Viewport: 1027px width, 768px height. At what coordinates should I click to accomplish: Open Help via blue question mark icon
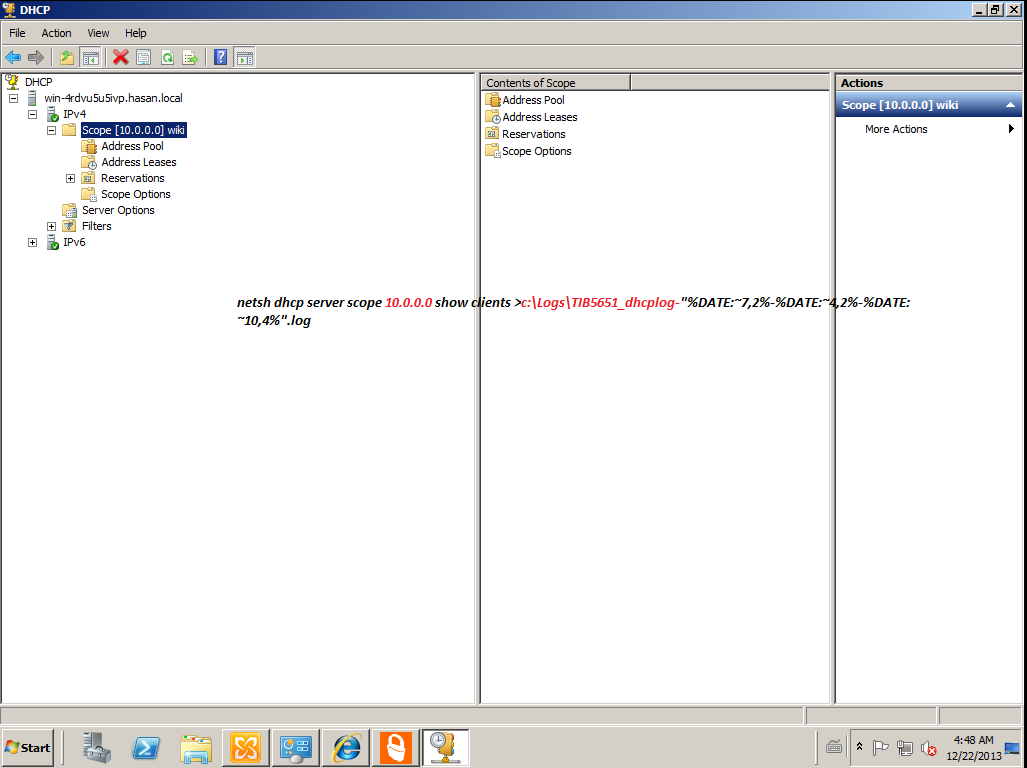tap(221, 57)
